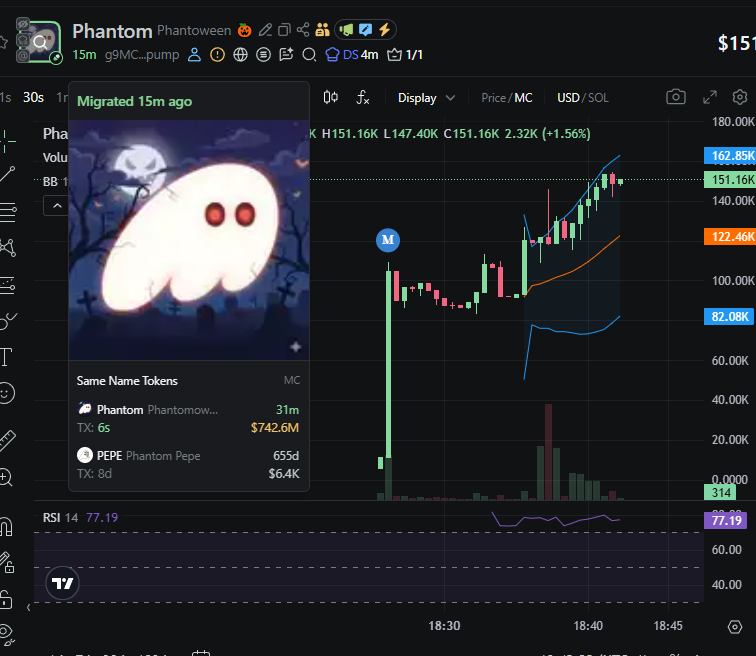The height and width of the screenshot is (656, 756).
Task: Select the 1s timeframe
Action: point(5,97)
